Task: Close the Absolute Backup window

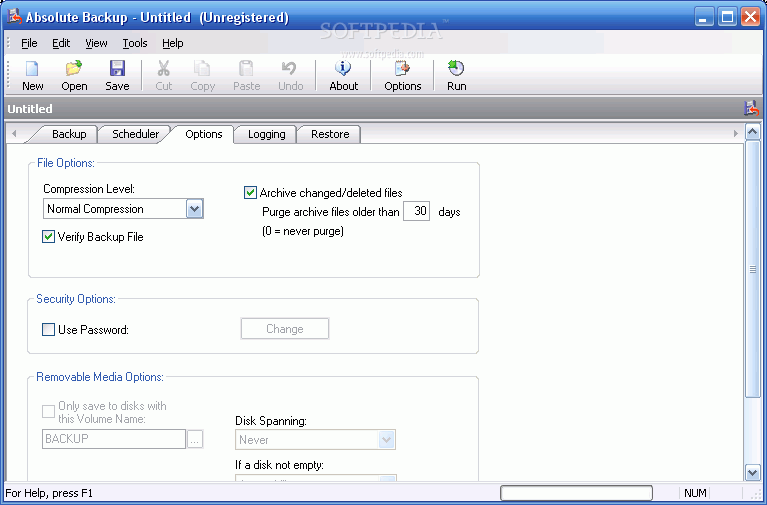Action: 750,17
